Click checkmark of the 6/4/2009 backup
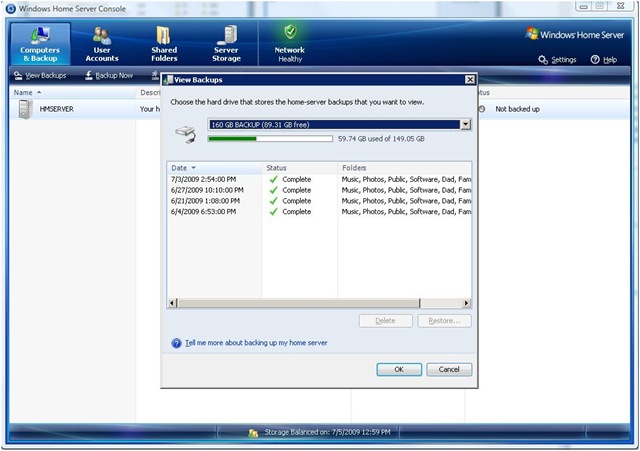Image resolution: width=640 pixels, height=451 pixels. 273,211
